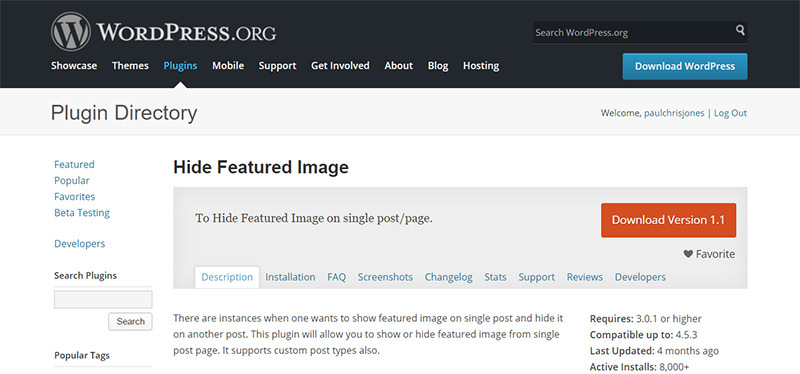Click the Favorite heart icon
Image resolution: width=800 pixels, height=374 pixels.
688,254
